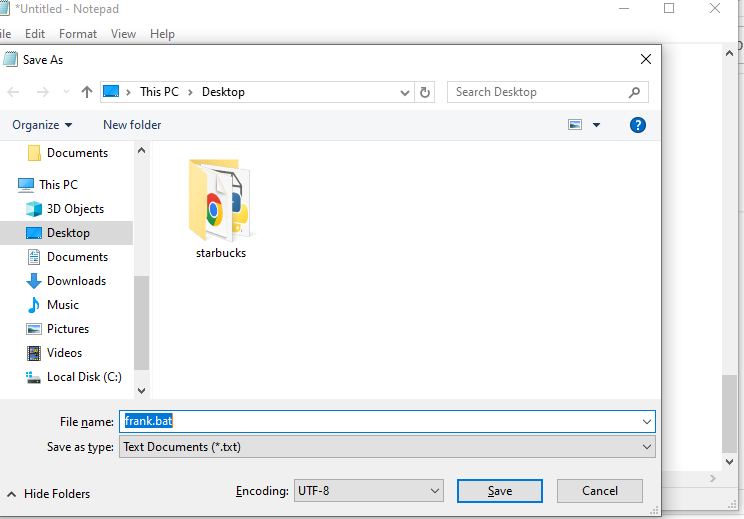Expand the address bar history dropdown

coord(405,93)
